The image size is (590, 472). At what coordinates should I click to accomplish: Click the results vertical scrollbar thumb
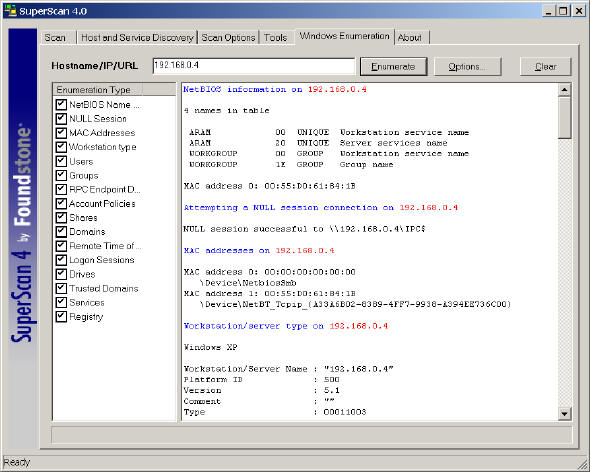[564, 118]
